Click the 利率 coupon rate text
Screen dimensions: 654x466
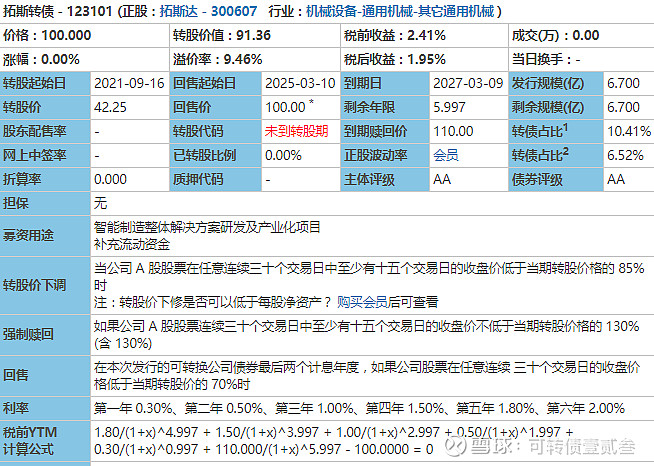(359, 408)
